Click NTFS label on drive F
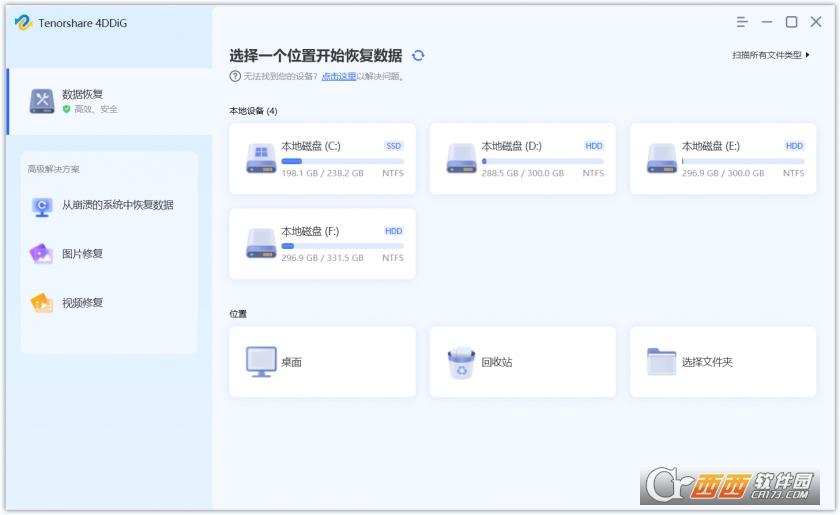Image resolution: width=840 pixels, height=515 pixels. click(x=393, y=258)
